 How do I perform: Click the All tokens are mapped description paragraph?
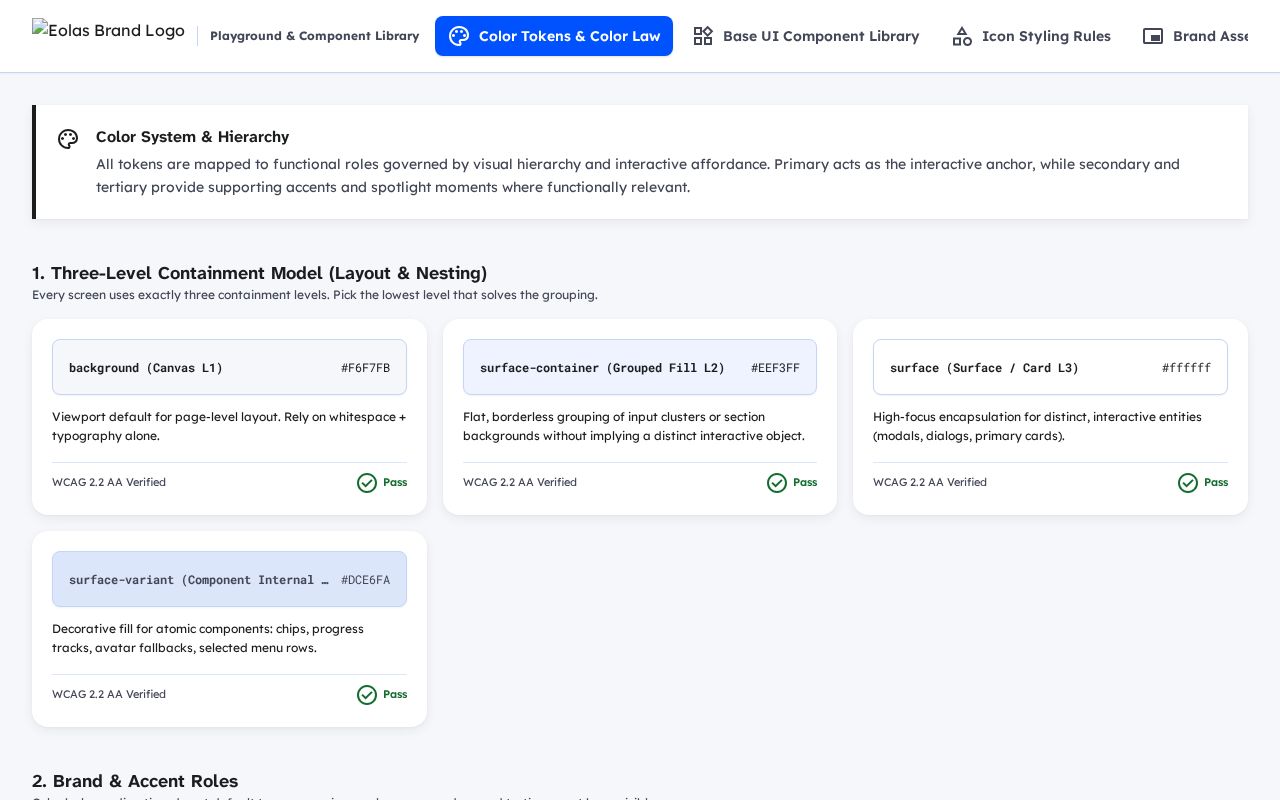coord(638,175)
